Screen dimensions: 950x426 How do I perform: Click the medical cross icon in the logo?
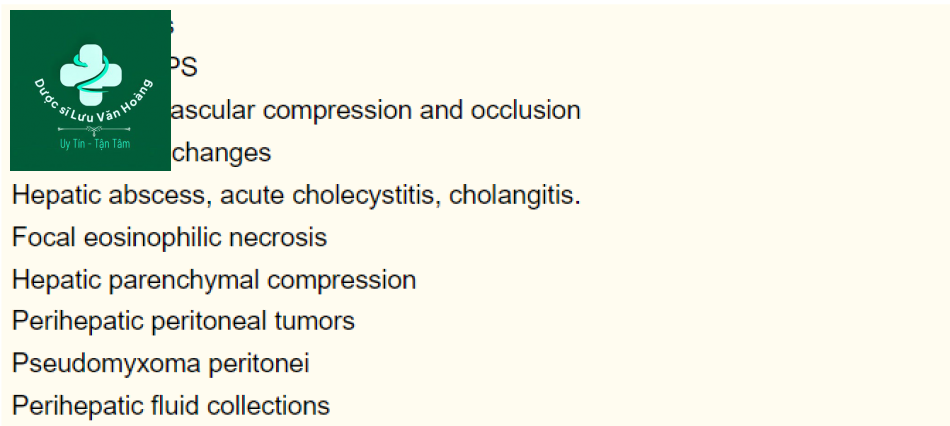click(90, 73)
